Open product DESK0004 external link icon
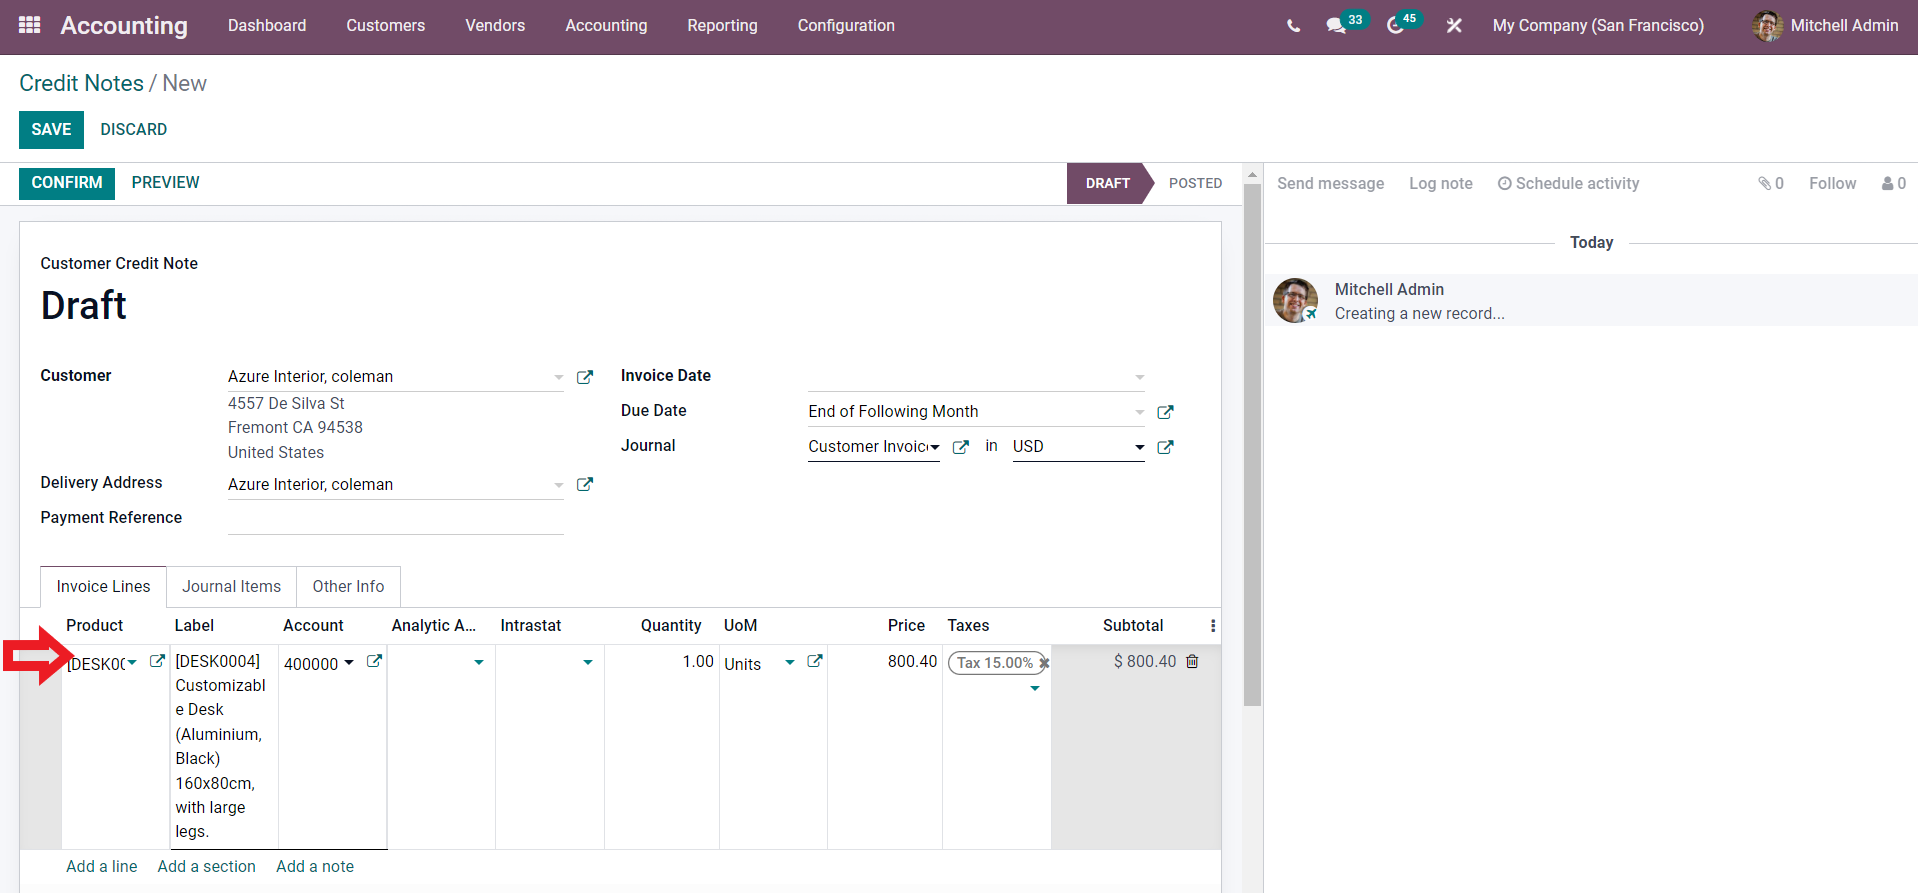This screenshot has height=893, width=1918. tap(157, 661)
